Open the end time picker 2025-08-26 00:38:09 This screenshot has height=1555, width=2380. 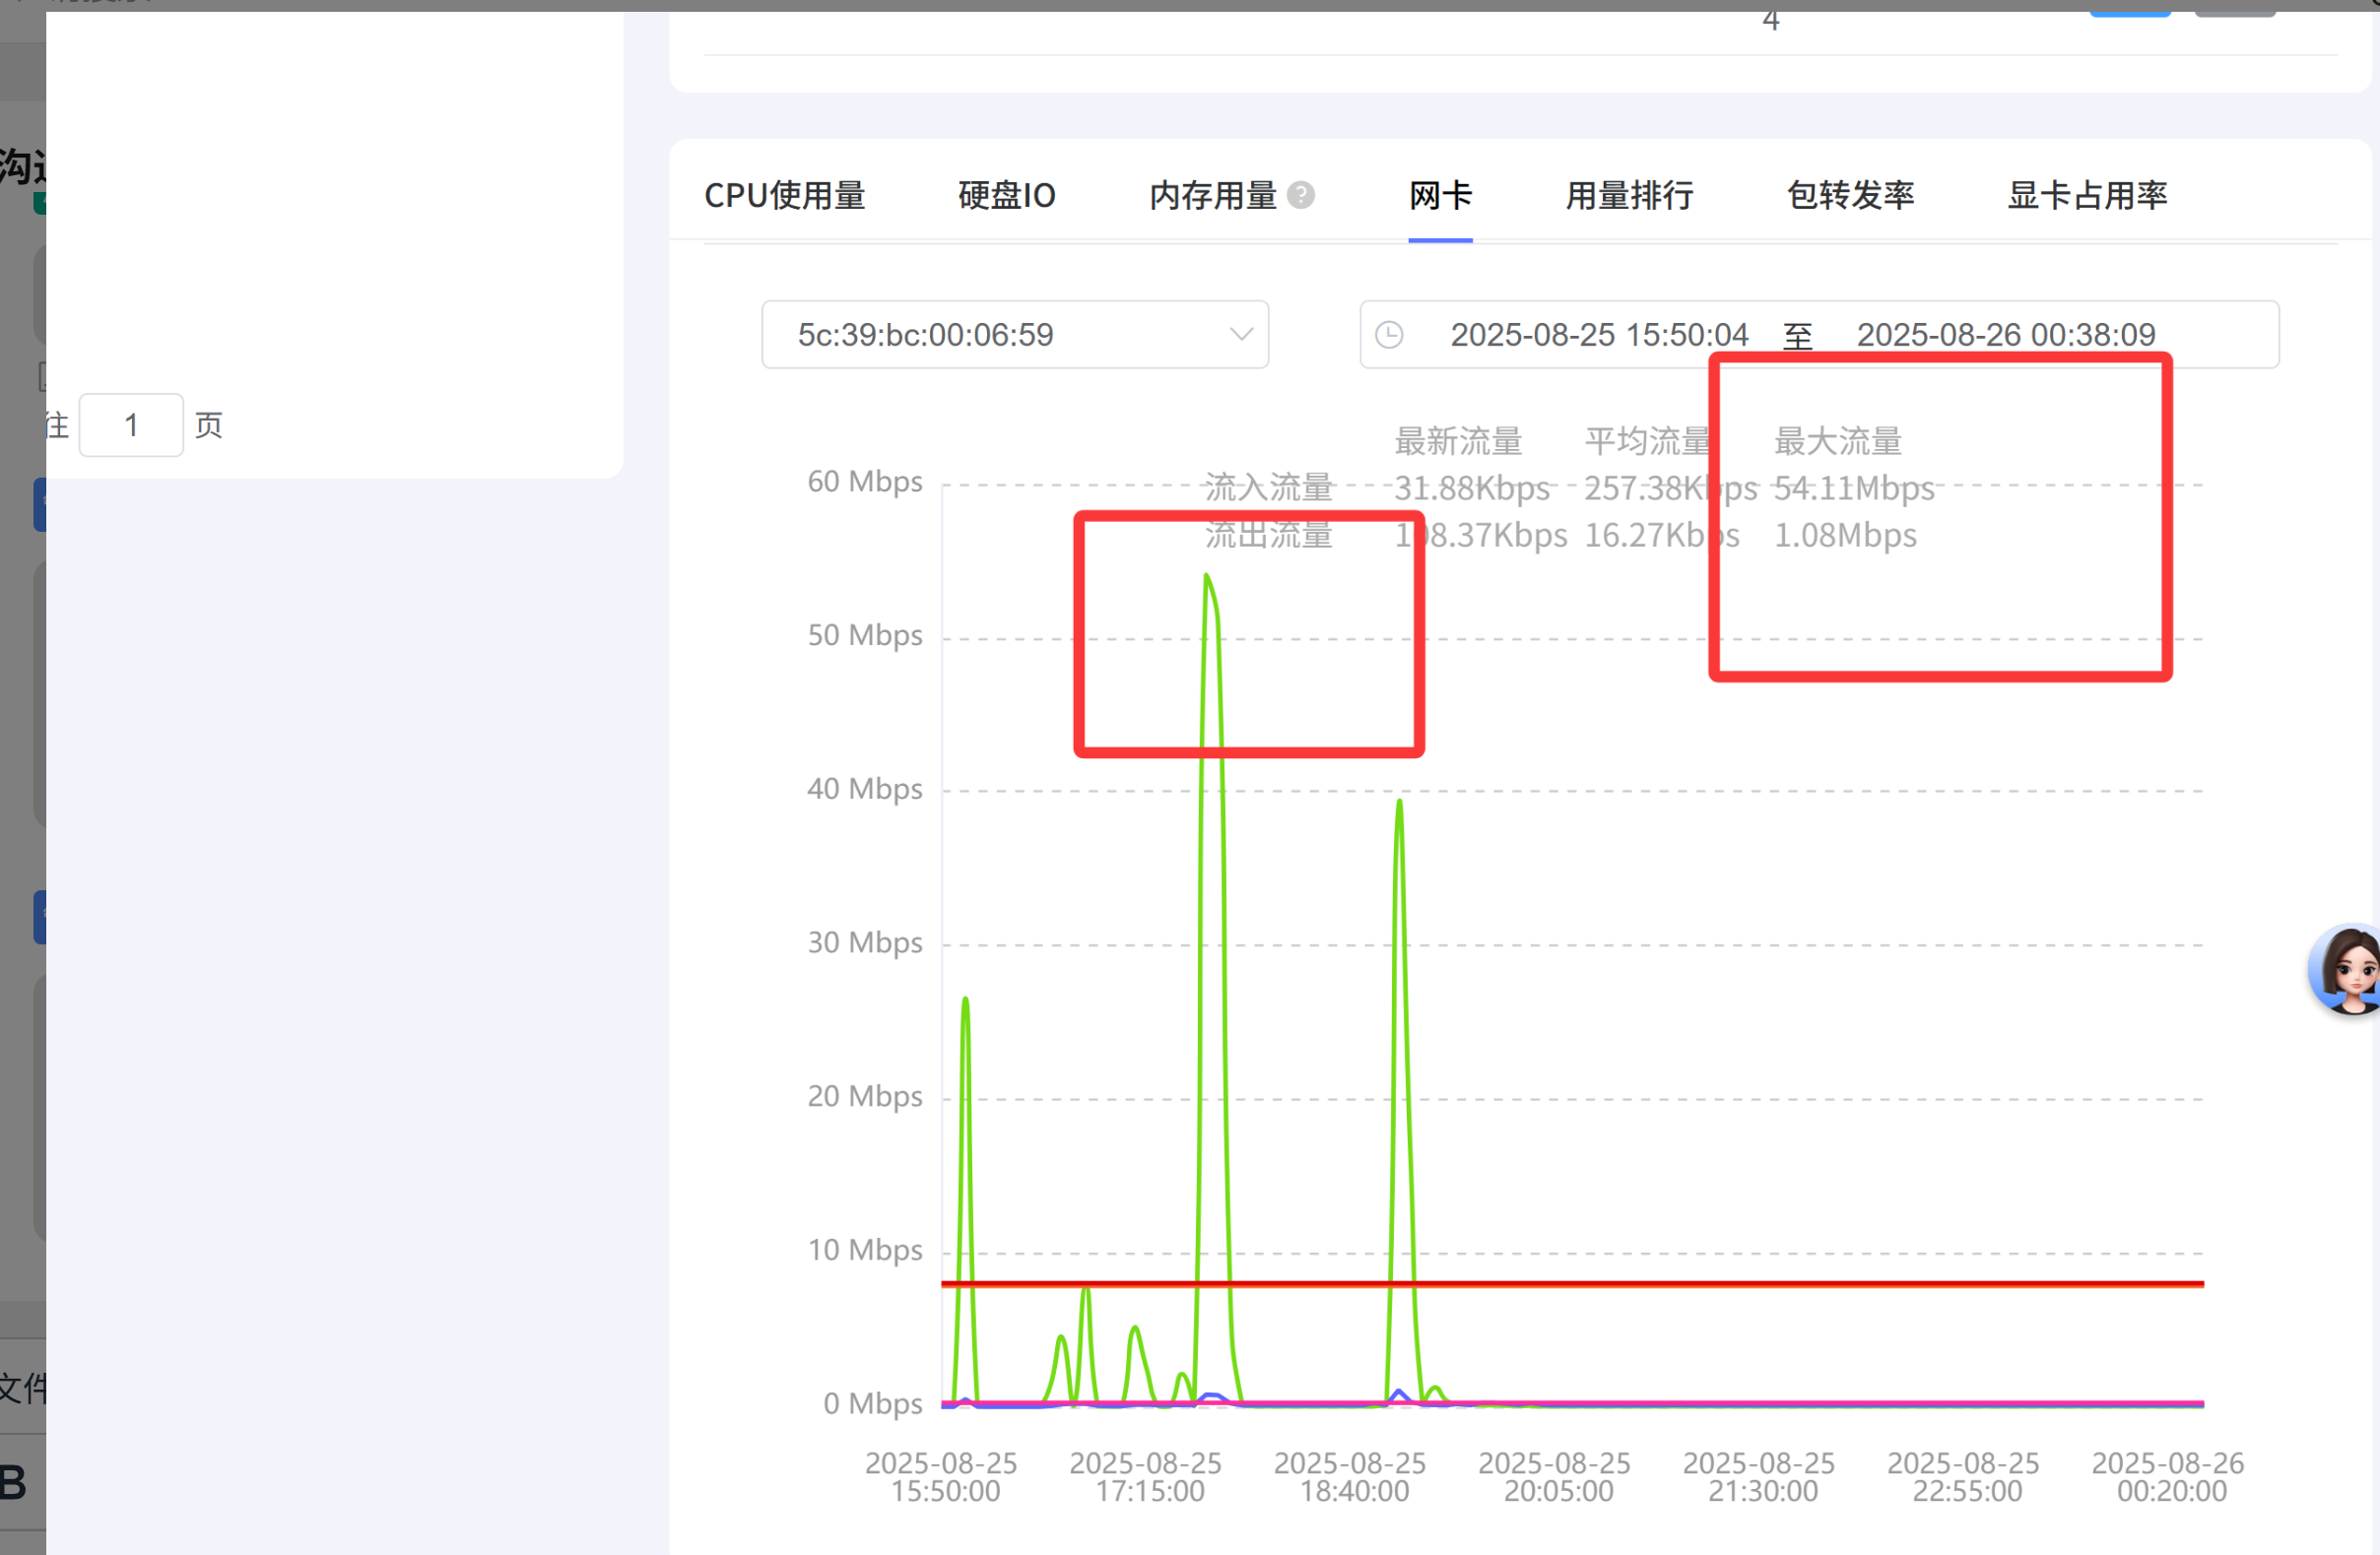click(2004, 334)
